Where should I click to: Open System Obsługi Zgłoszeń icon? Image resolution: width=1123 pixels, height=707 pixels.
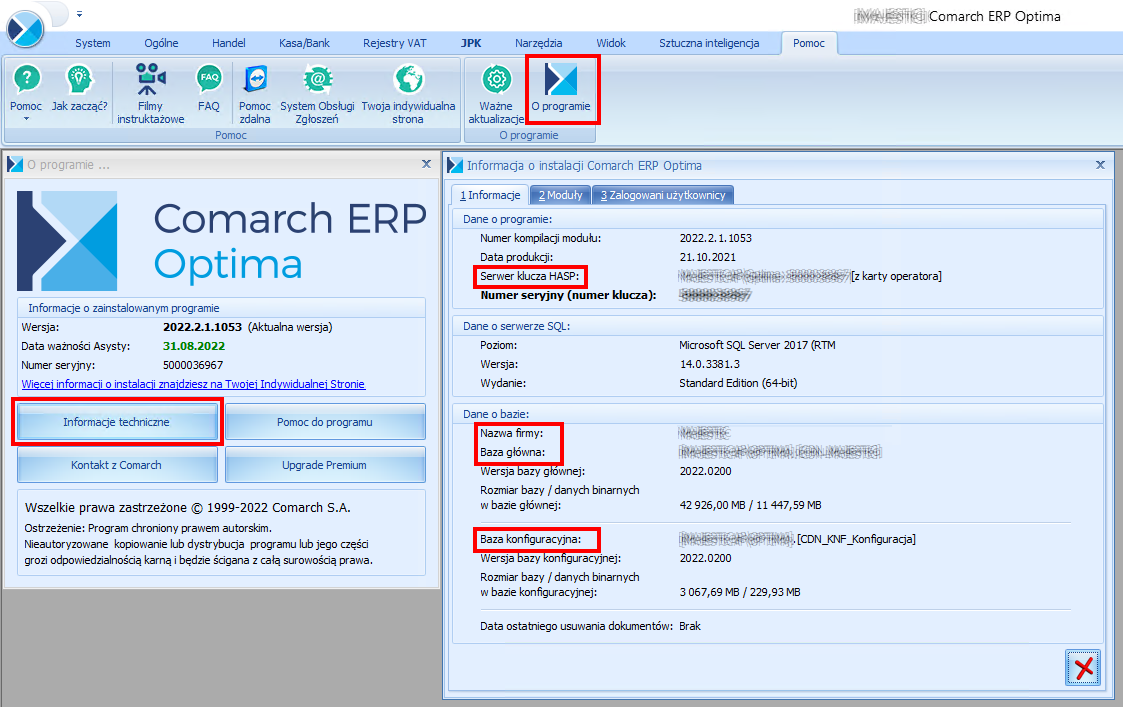click(317, 80)
